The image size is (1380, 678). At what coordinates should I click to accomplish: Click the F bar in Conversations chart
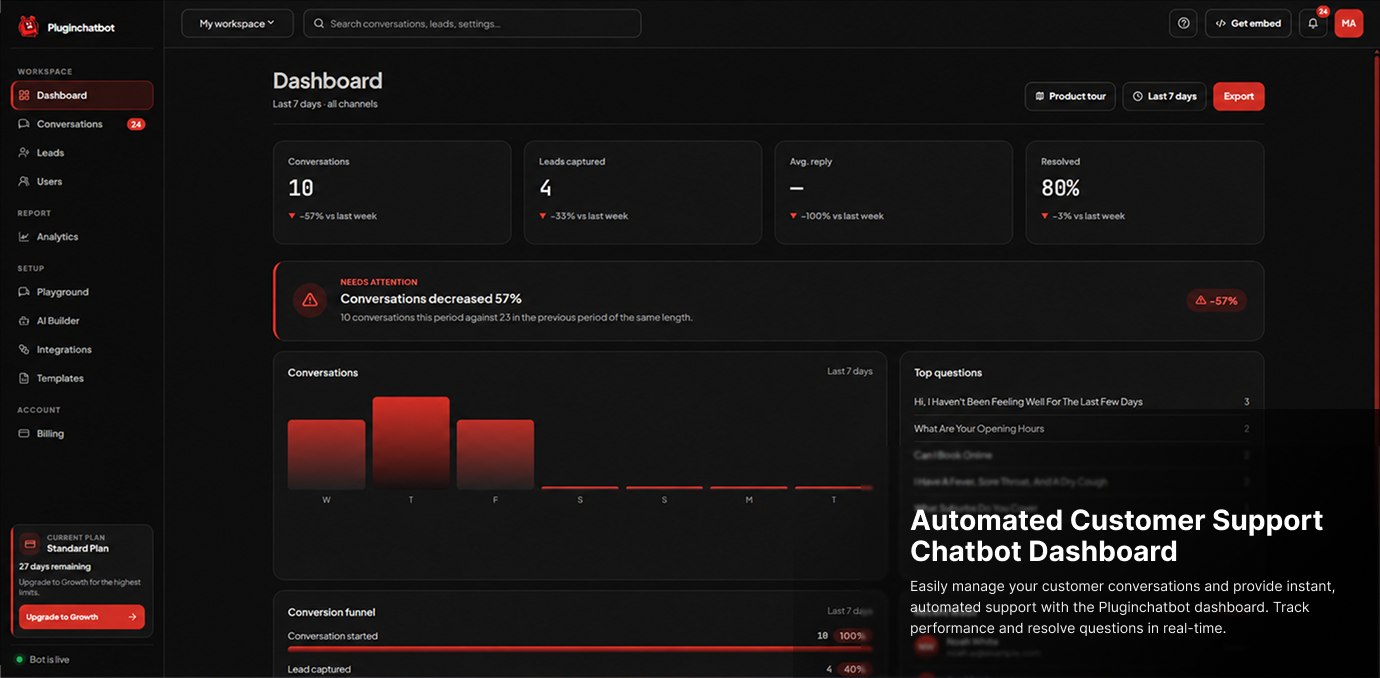coord(495,454)
